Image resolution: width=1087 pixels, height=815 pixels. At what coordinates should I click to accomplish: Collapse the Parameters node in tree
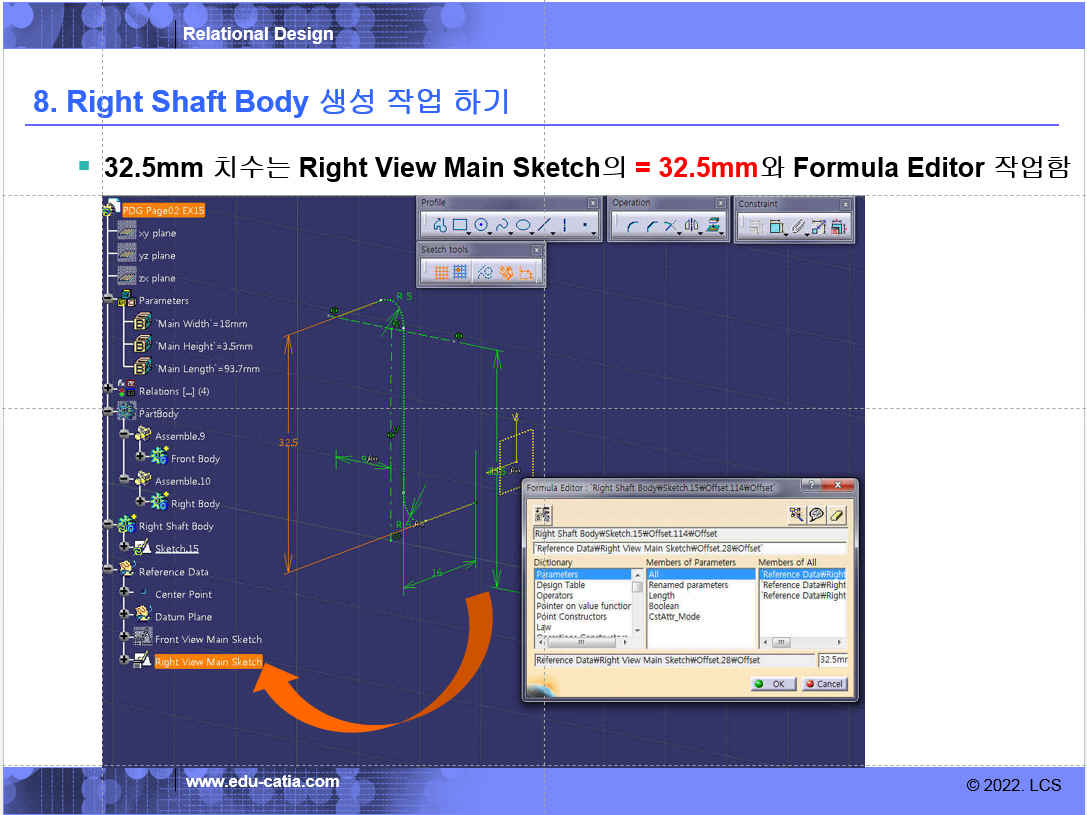108,300
